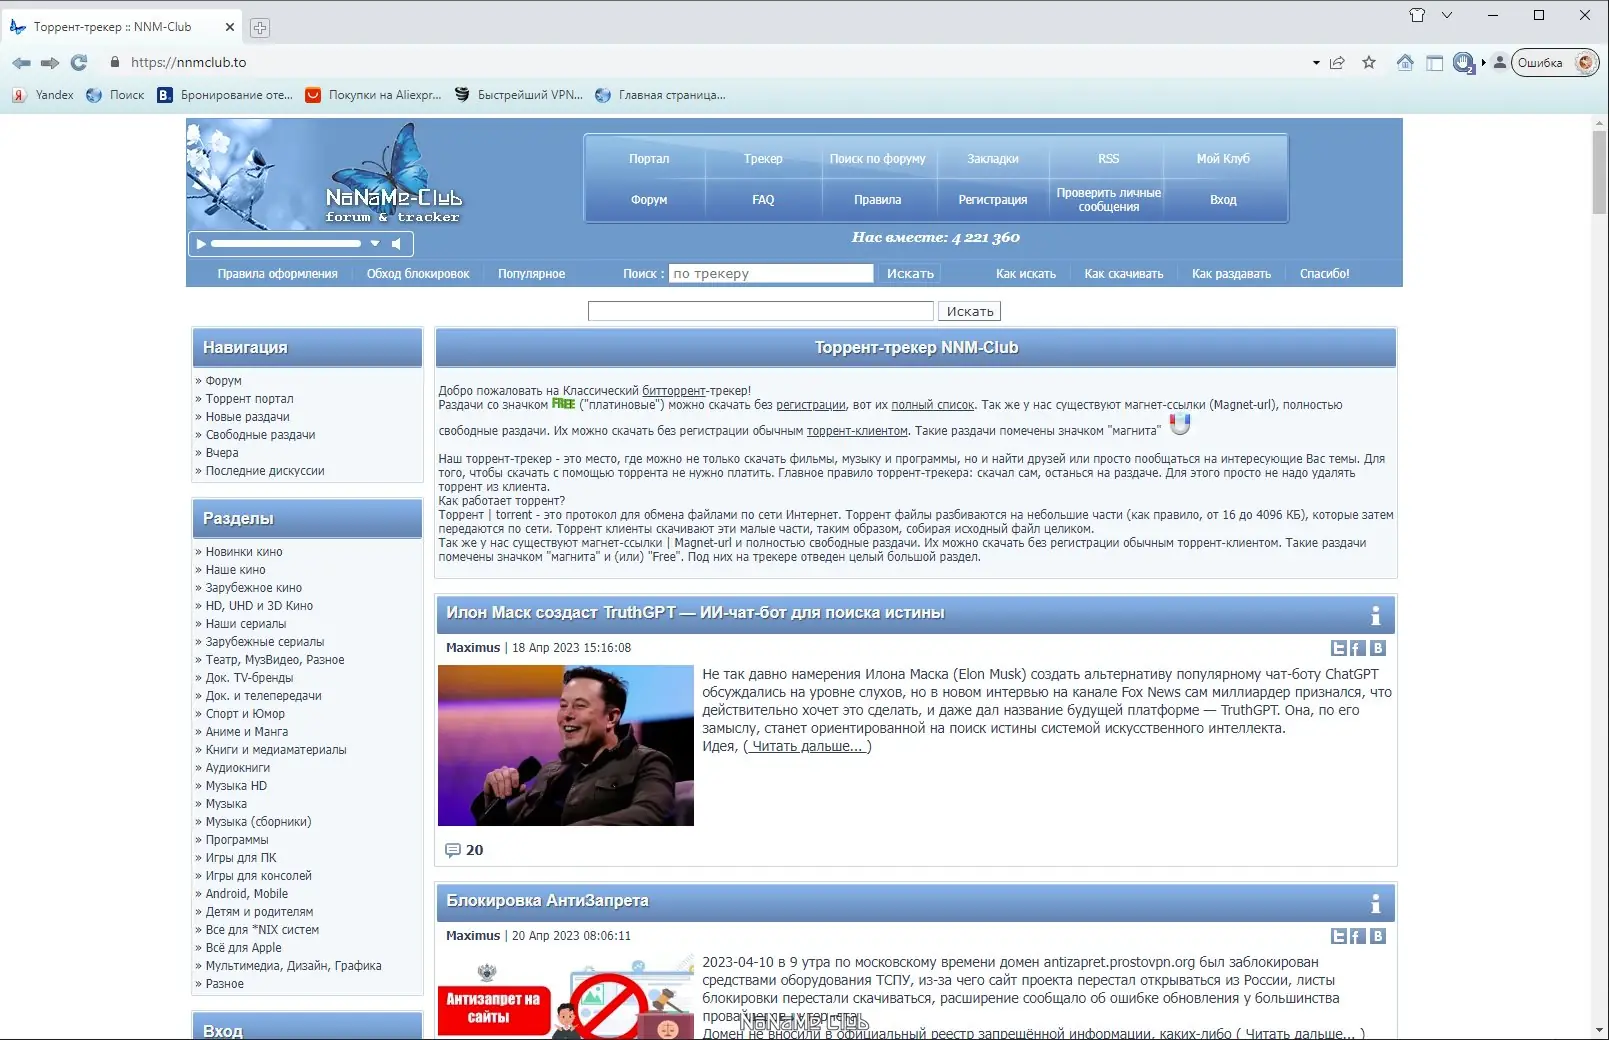The width and height of the screenshot is (1609, 1040).
Task: Open the Yandex bookmark
Action: click(x=42, y=95)
